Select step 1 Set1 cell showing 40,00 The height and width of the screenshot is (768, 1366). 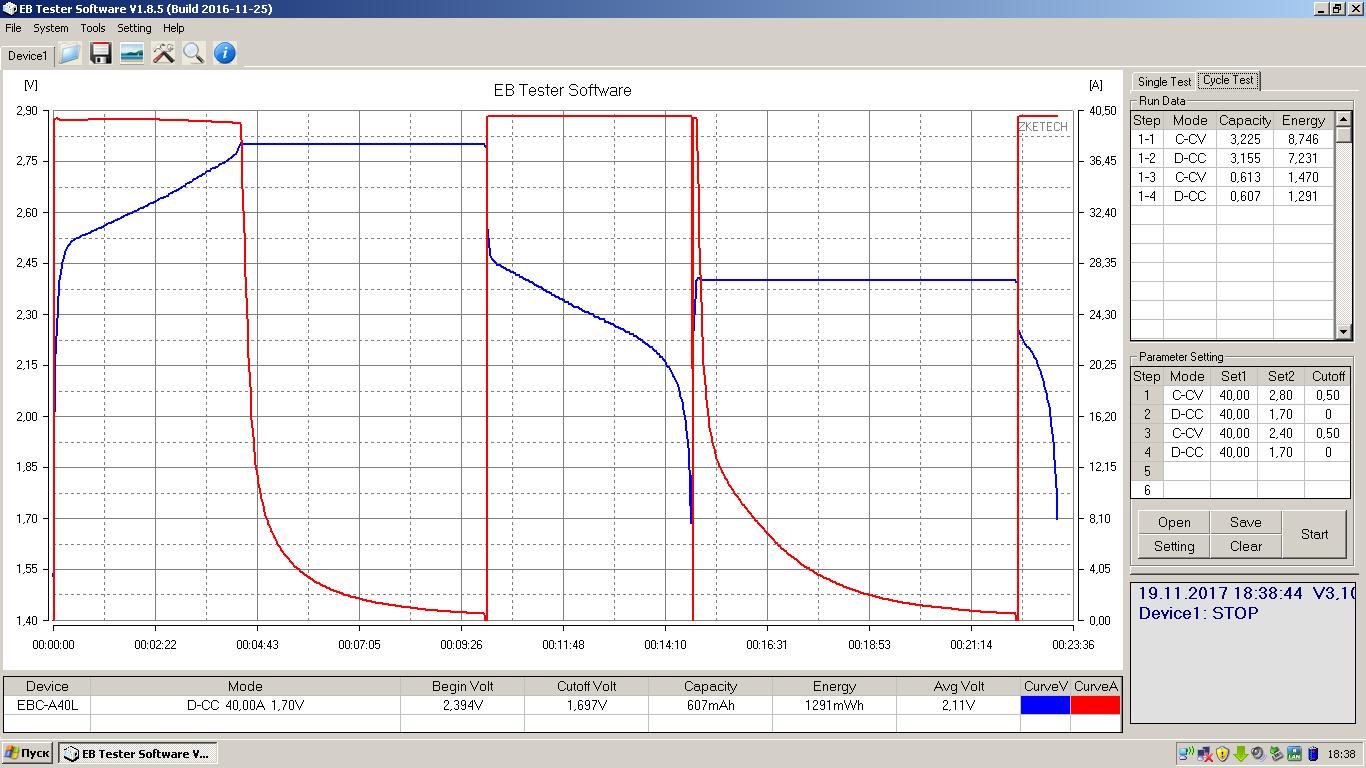(x=1234, y=395)
